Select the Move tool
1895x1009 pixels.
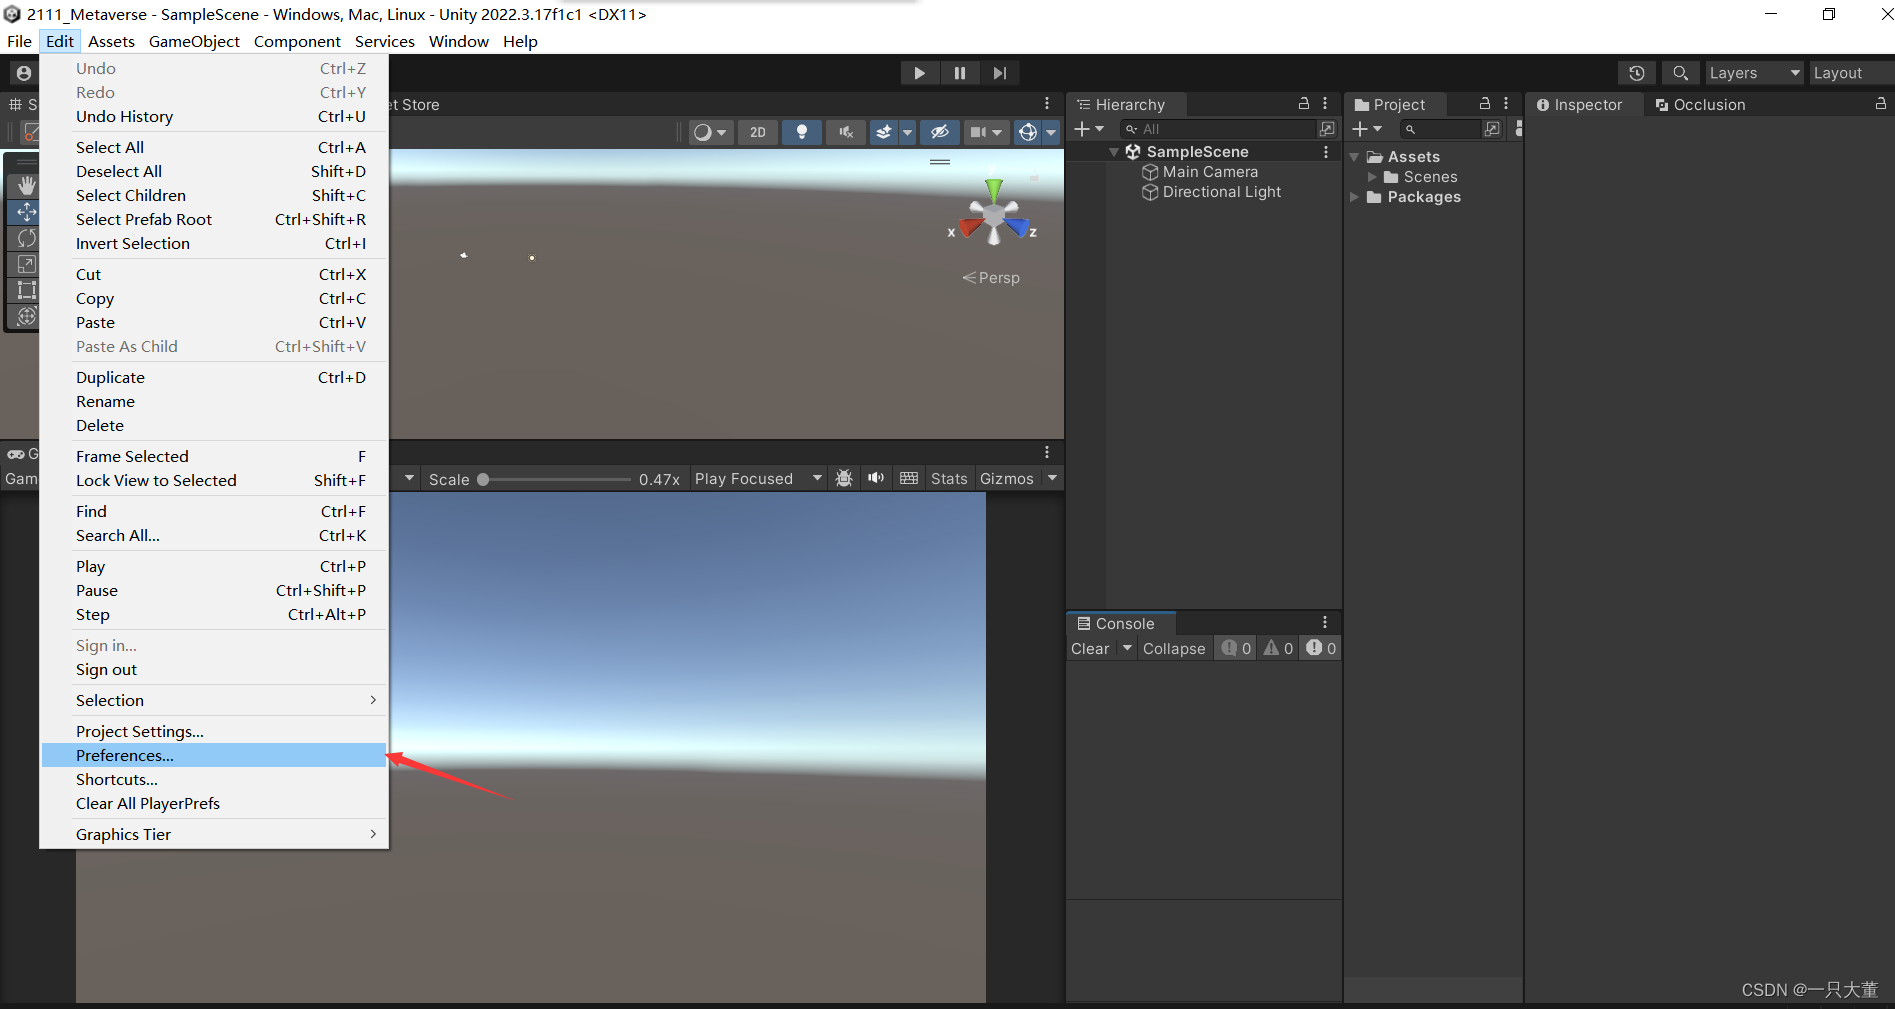26,212
